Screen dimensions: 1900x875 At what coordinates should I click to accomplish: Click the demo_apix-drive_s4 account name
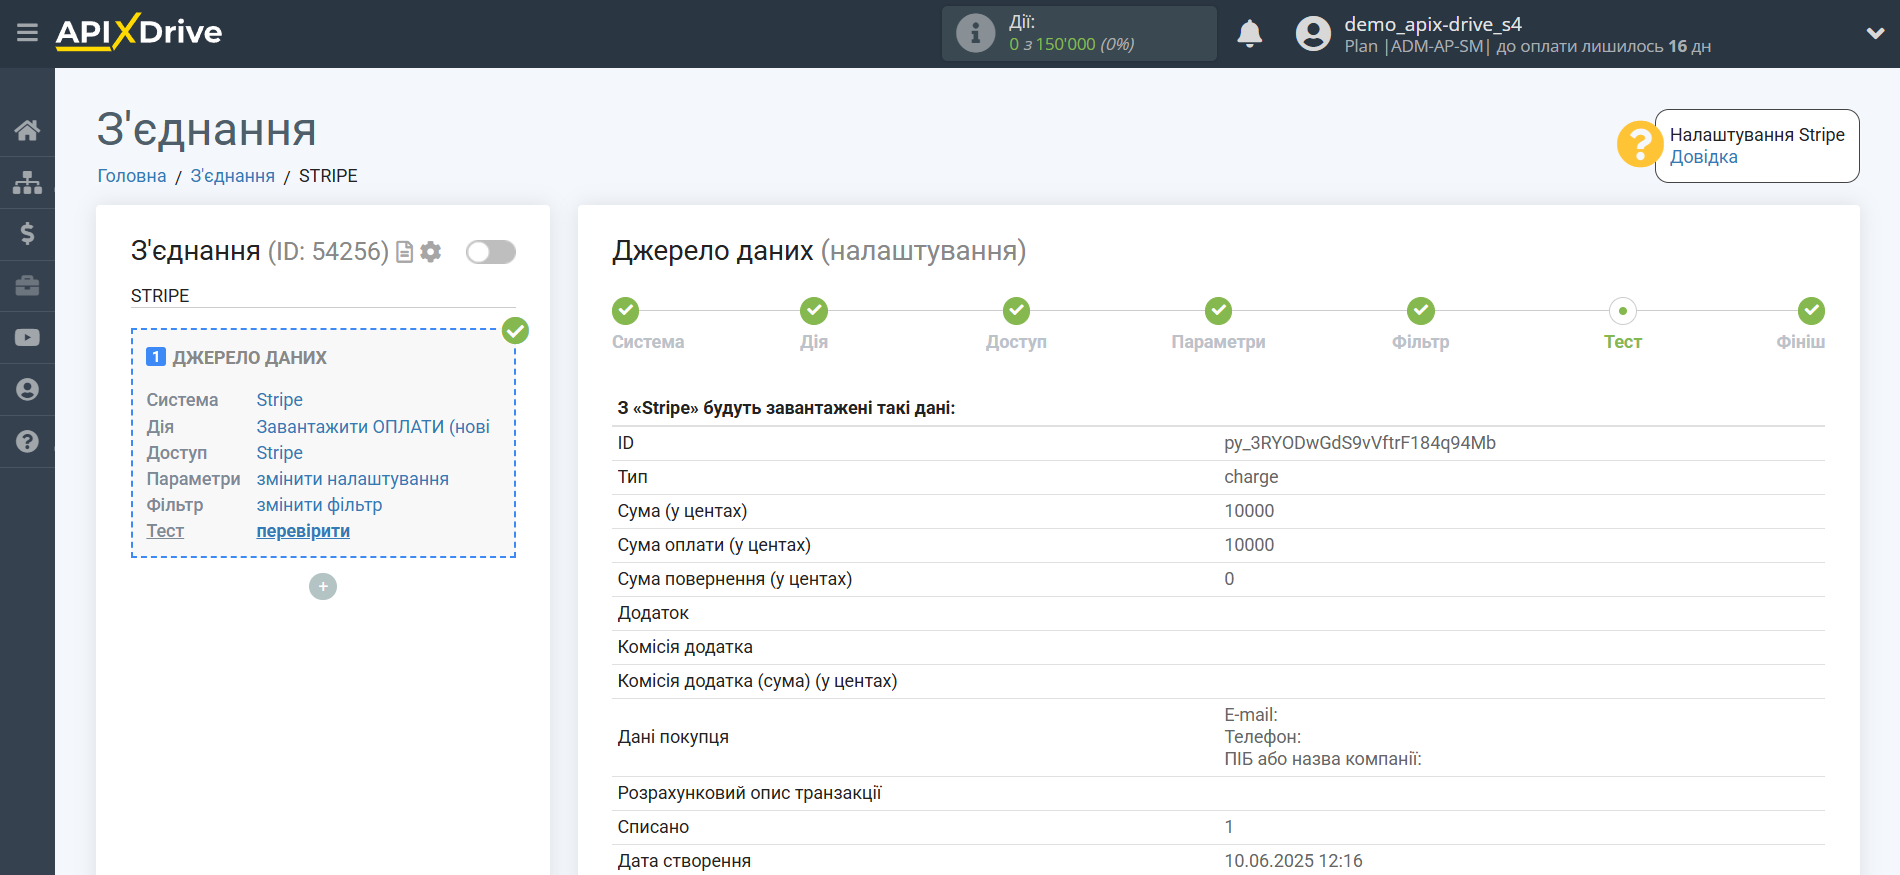coord(1432,24)
